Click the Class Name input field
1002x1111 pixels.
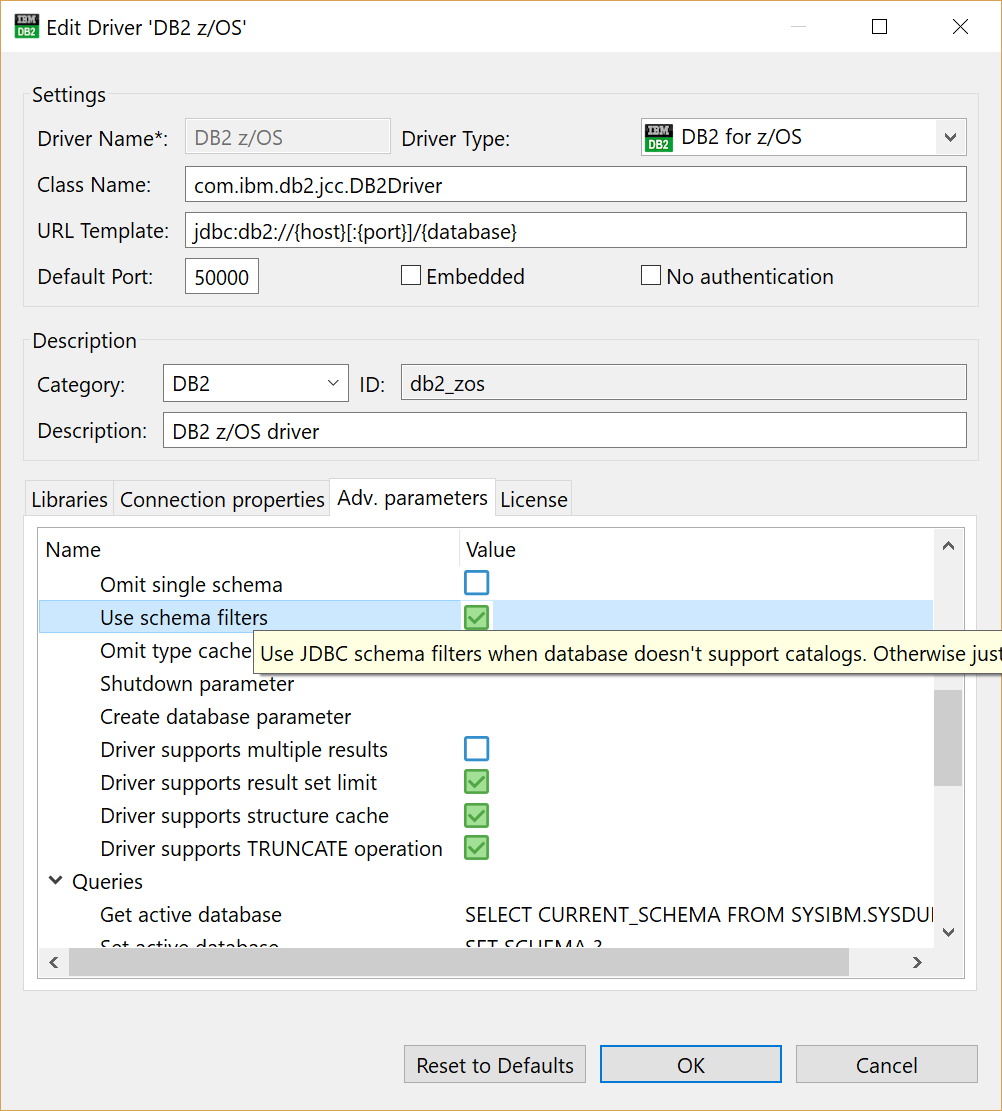click(575, 184)
